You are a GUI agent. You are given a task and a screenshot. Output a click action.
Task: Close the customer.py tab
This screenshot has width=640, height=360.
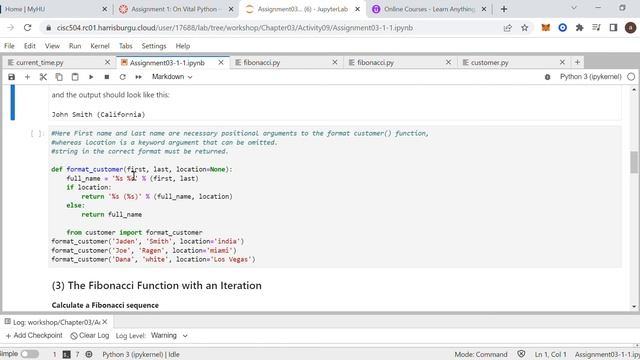coord(562,62)
